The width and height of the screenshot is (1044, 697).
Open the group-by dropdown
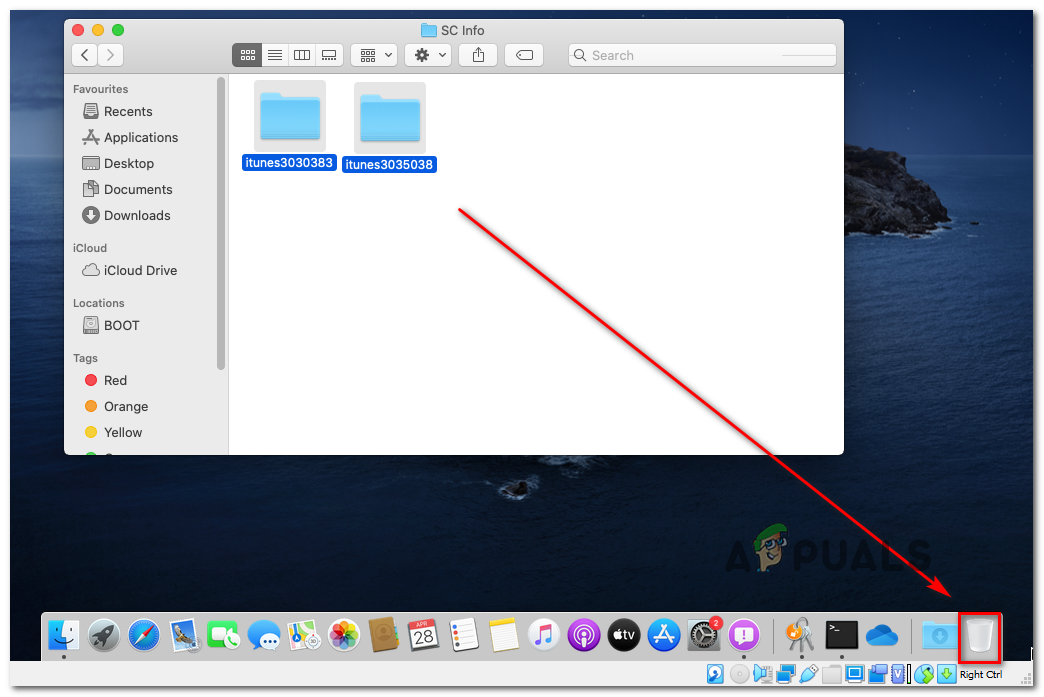(x=374, y=55)
